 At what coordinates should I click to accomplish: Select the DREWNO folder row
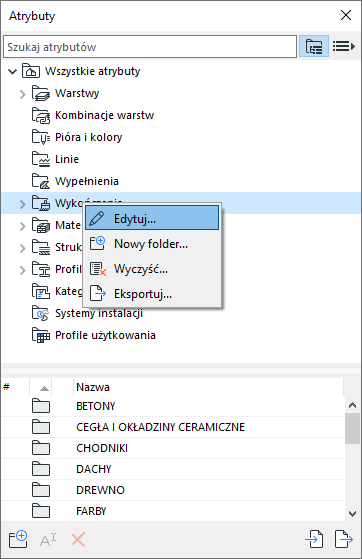(x=173, y=490)
